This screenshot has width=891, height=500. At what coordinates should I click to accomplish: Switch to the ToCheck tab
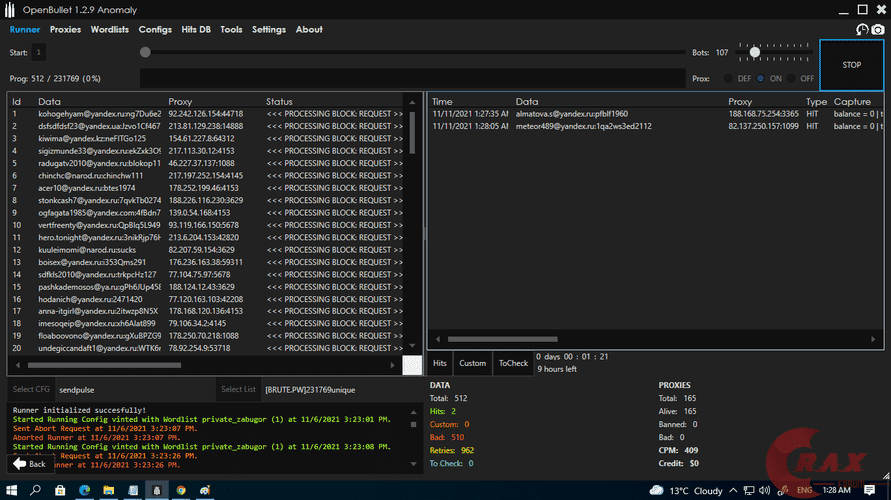click(x=513, y=363)
